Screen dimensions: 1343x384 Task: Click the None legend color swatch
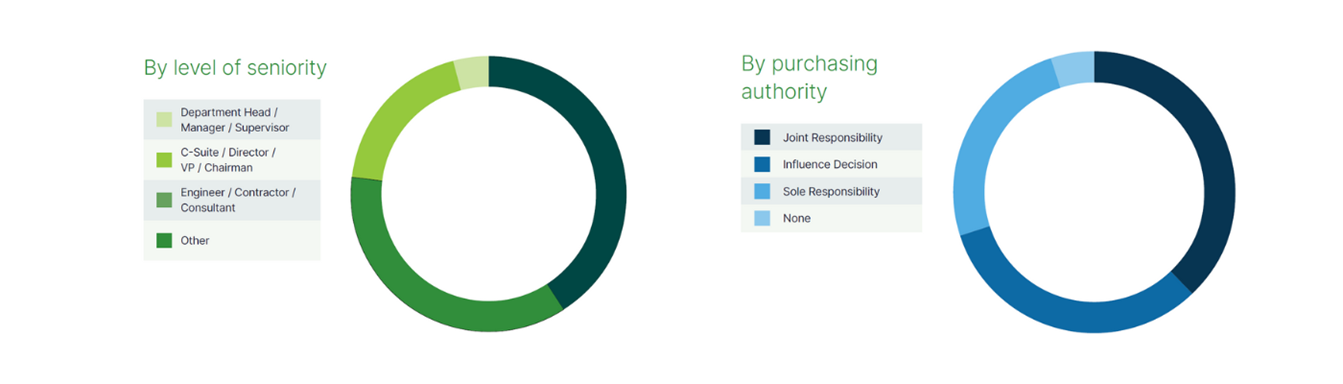tap(762, 218)
